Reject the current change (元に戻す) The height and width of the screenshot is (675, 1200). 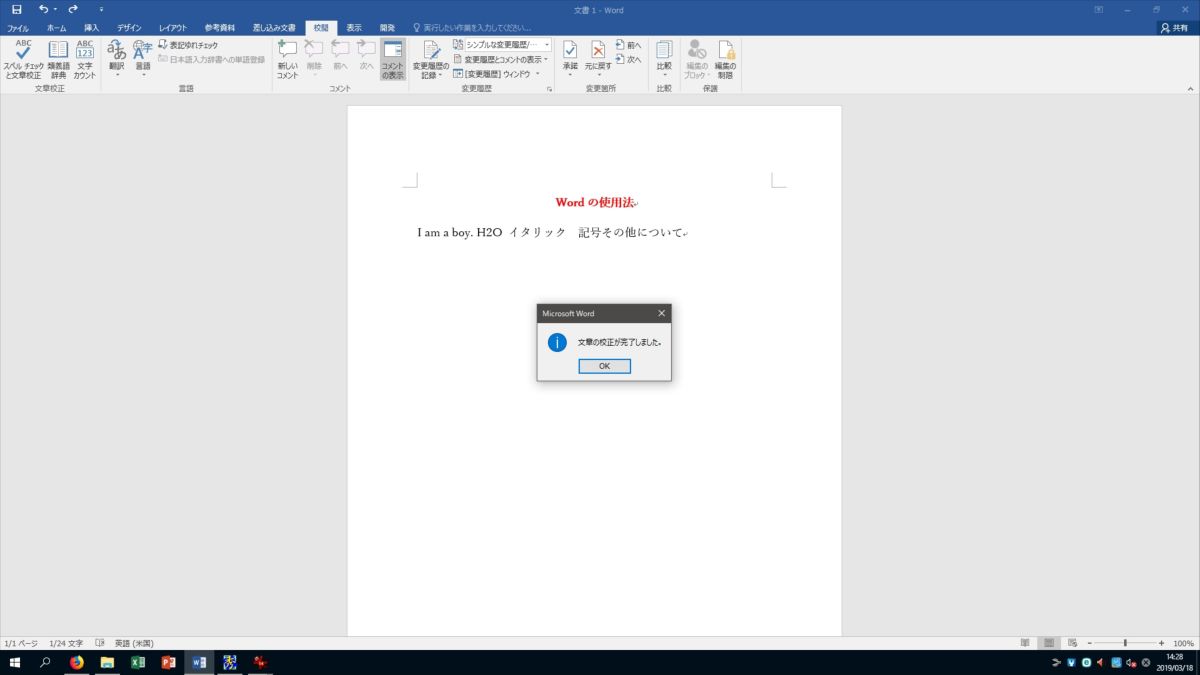click(598, 59)
